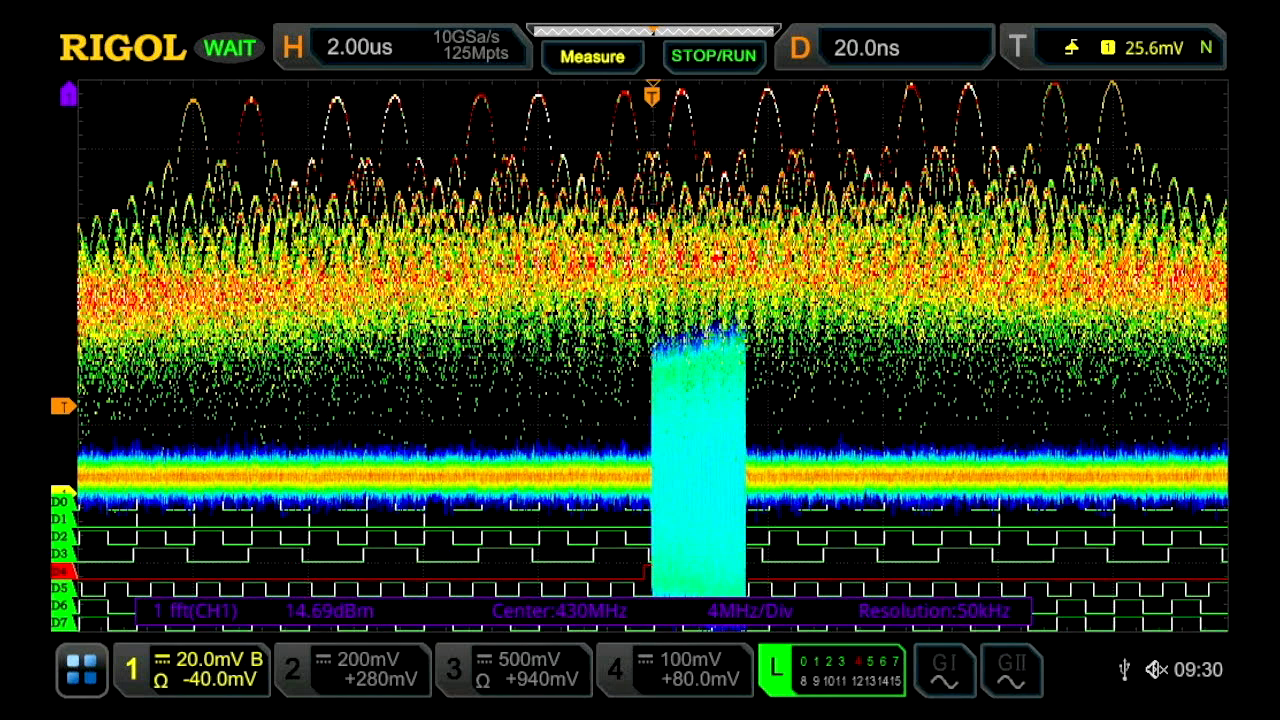Image resolution: width=1280 pixels, height=720 pixels.
Task: Select the G1 waveform generator icon
Action: (x=945, y=670)
